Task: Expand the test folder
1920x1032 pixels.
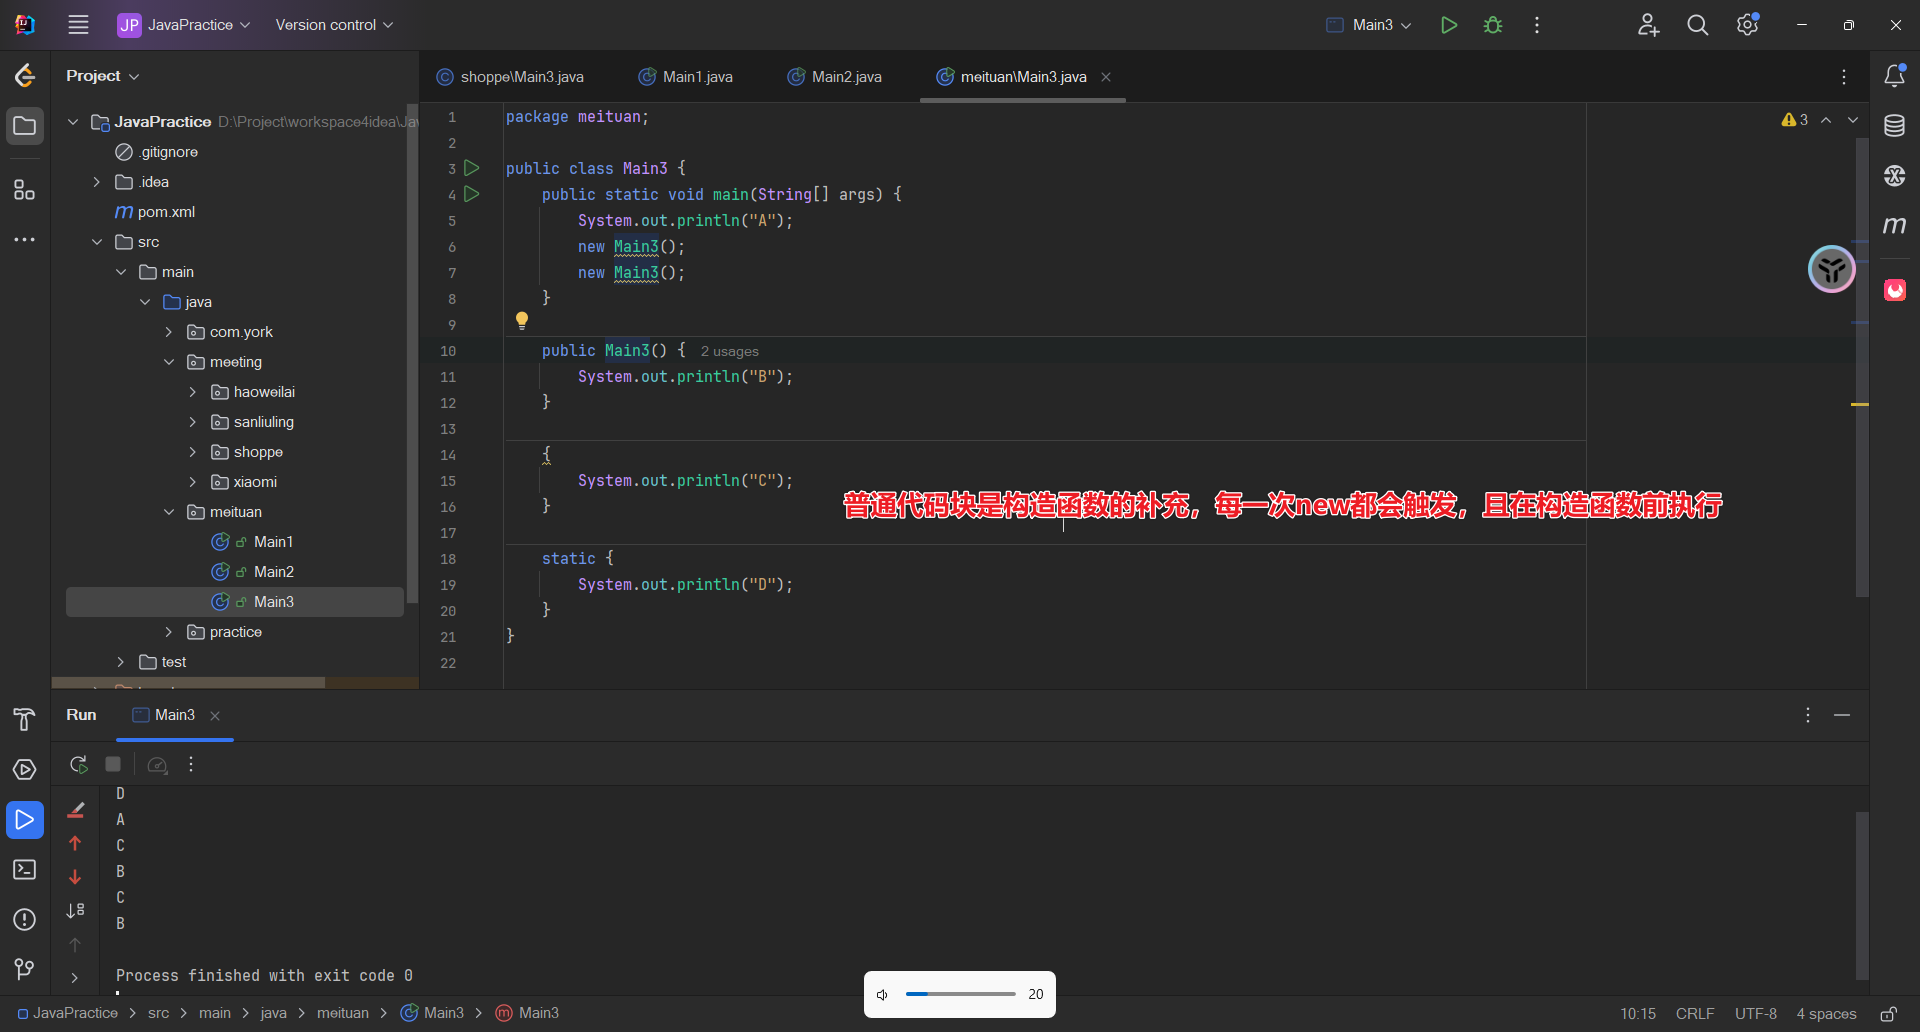Action: pos(121,662)
